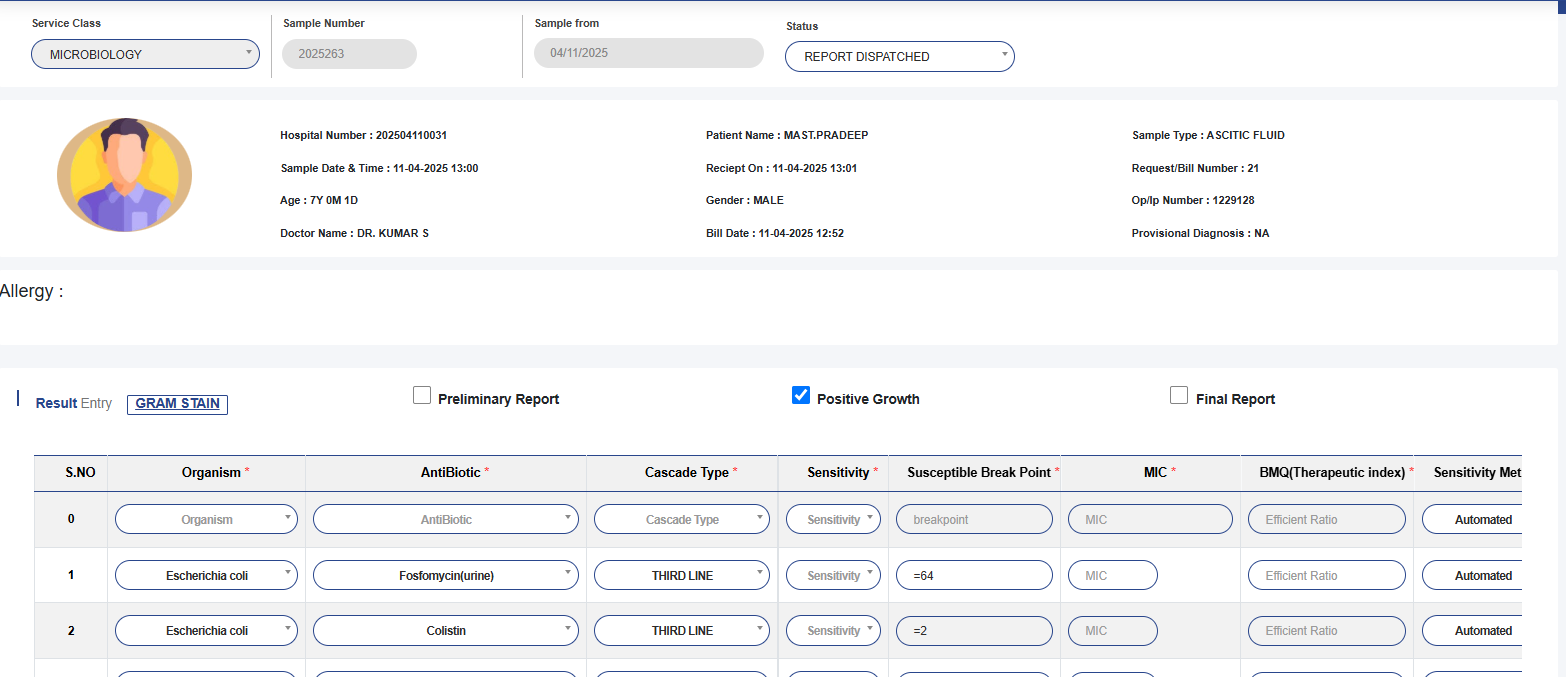Click the Efficient Ratio field in row 2
Screen dimensions: 1566x677
(1326, 631)
